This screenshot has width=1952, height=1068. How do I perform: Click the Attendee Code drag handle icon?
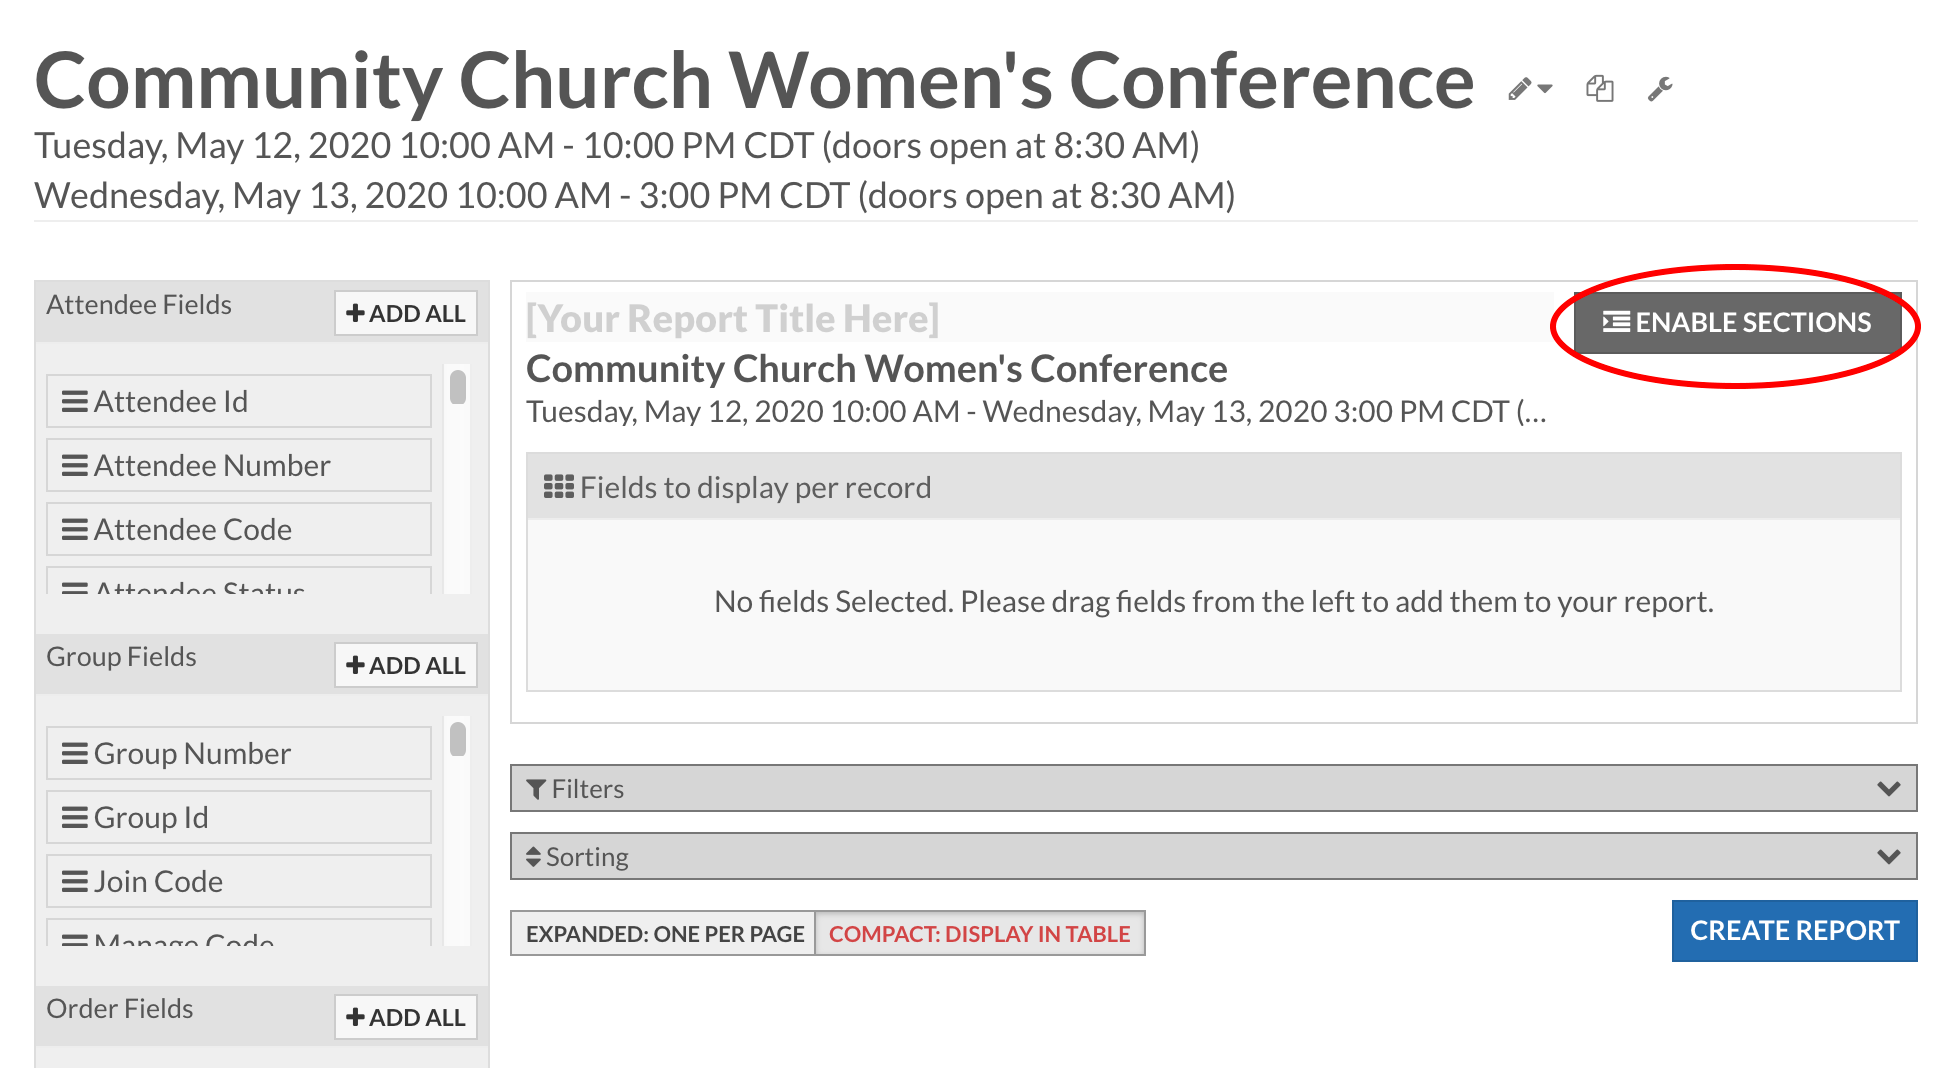tap(75, 529)
